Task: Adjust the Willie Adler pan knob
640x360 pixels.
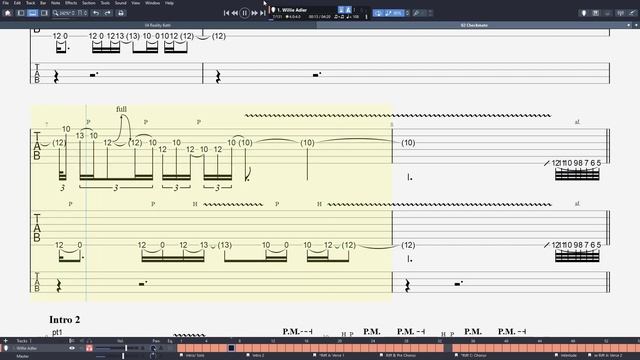Action: 153,348
